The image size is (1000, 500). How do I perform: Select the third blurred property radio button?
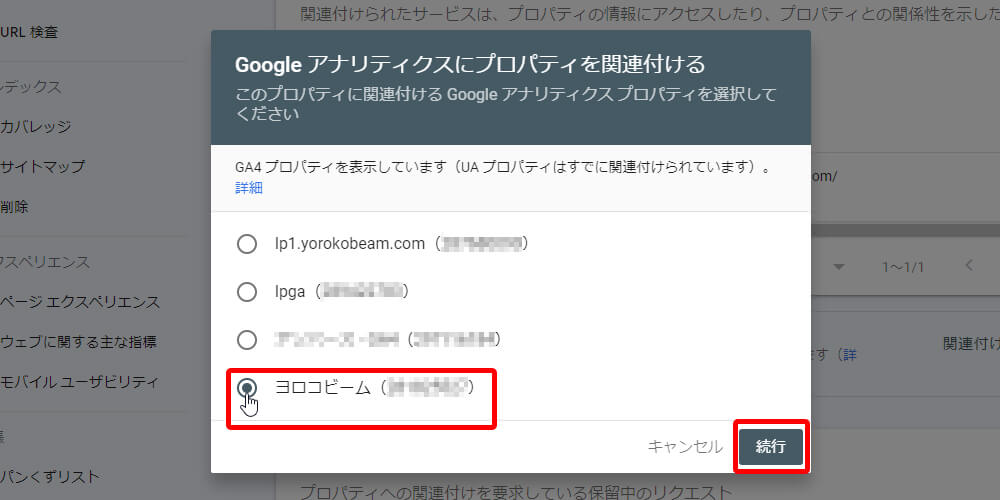click(x=247, y=340)
